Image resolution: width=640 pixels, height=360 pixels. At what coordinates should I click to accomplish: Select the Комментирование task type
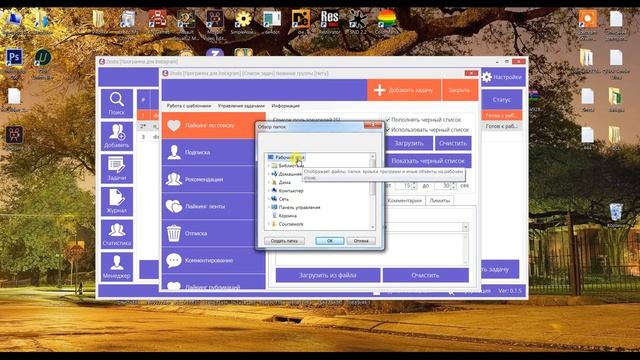coord(213,260)
